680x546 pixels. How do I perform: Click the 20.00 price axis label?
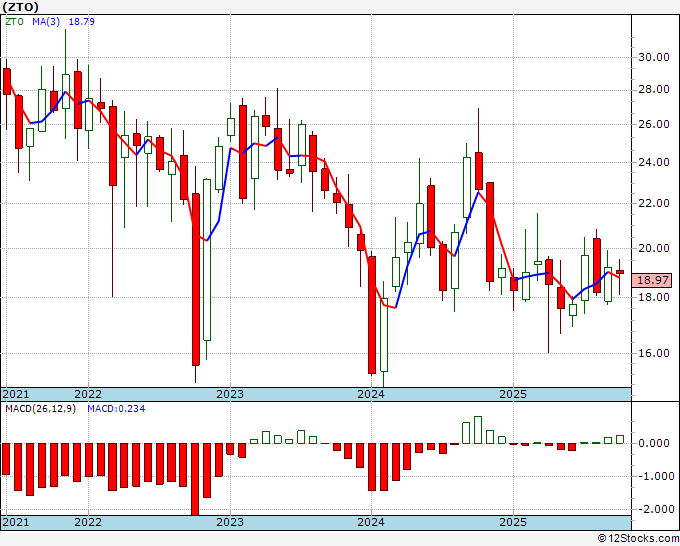pos(653,248)
